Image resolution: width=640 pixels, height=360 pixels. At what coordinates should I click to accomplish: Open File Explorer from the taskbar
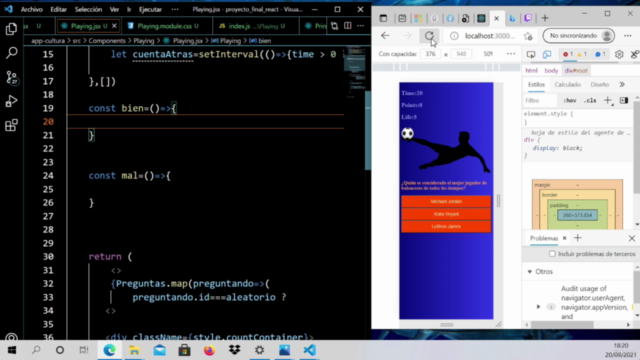[x=134, y=350]
